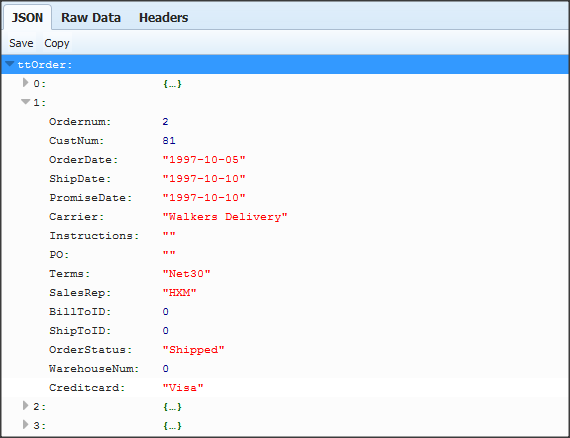Viewport: 570px width, 438px height.
Task: Select the ttOrder row label
Action: coord(45,65)
